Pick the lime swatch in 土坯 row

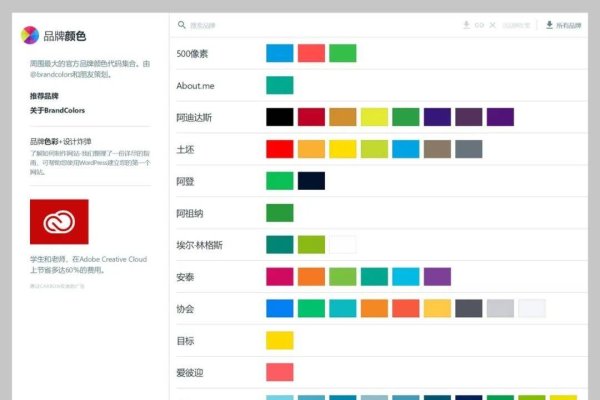pos(374,149)
